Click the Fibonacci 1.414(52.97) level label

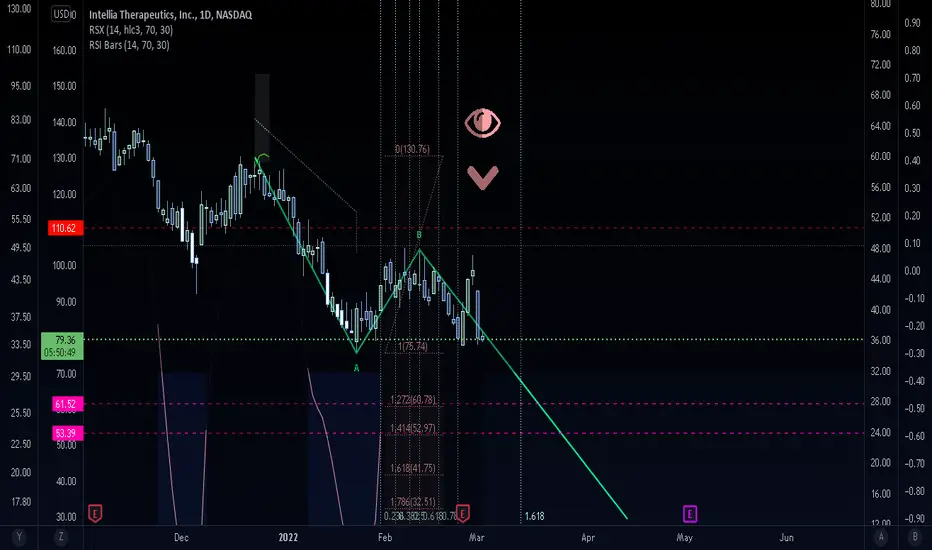[413, 428]
